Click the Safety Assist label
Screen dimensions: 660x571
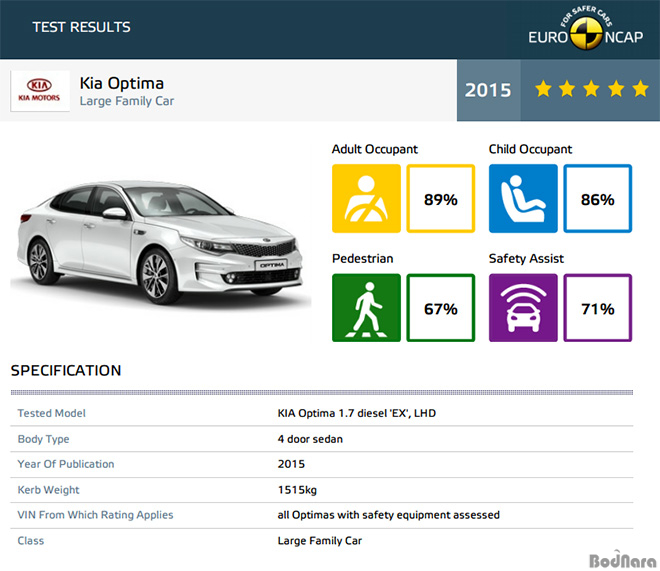tap(526, 258)
